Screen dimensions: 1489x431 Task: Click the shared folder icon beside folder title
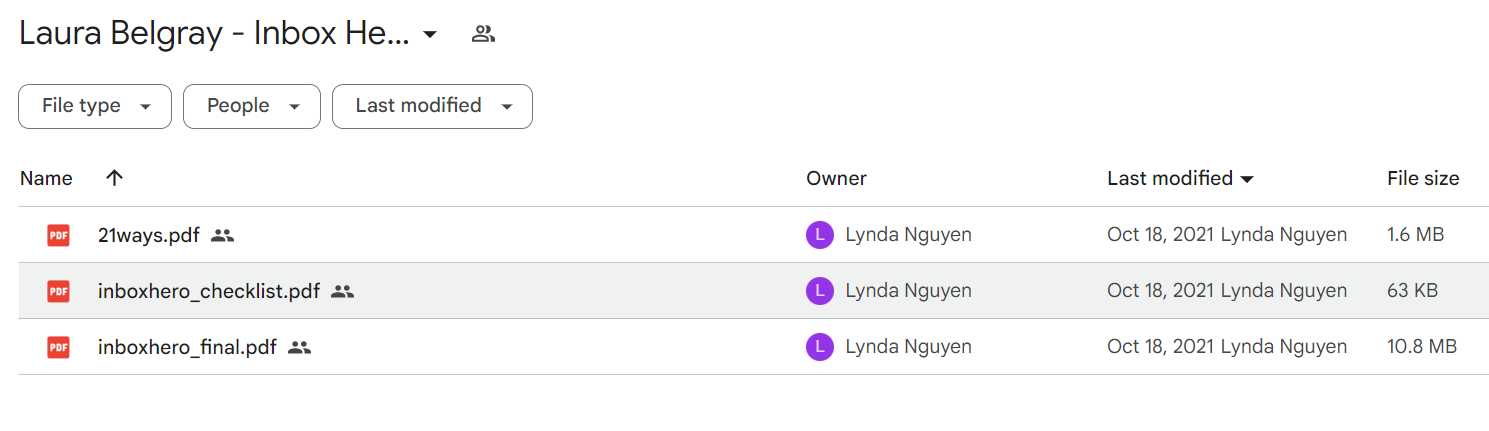(x=483, y=34)
